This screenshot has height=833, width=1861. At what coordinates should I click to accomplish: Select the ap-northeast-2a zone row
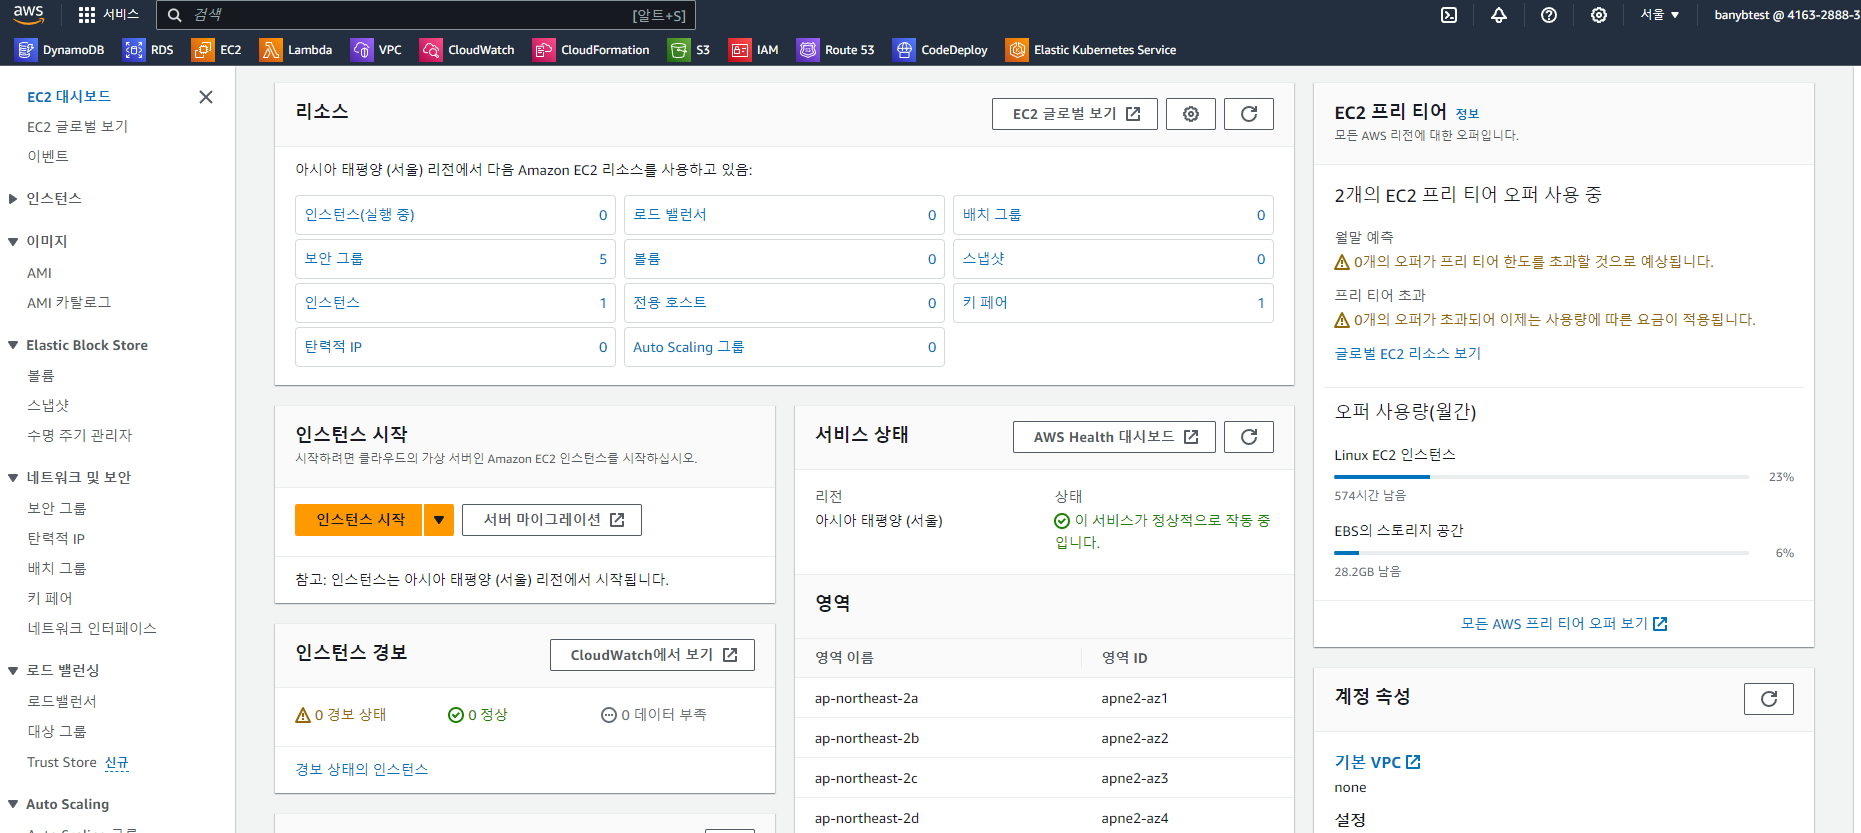click(1044, 698)
